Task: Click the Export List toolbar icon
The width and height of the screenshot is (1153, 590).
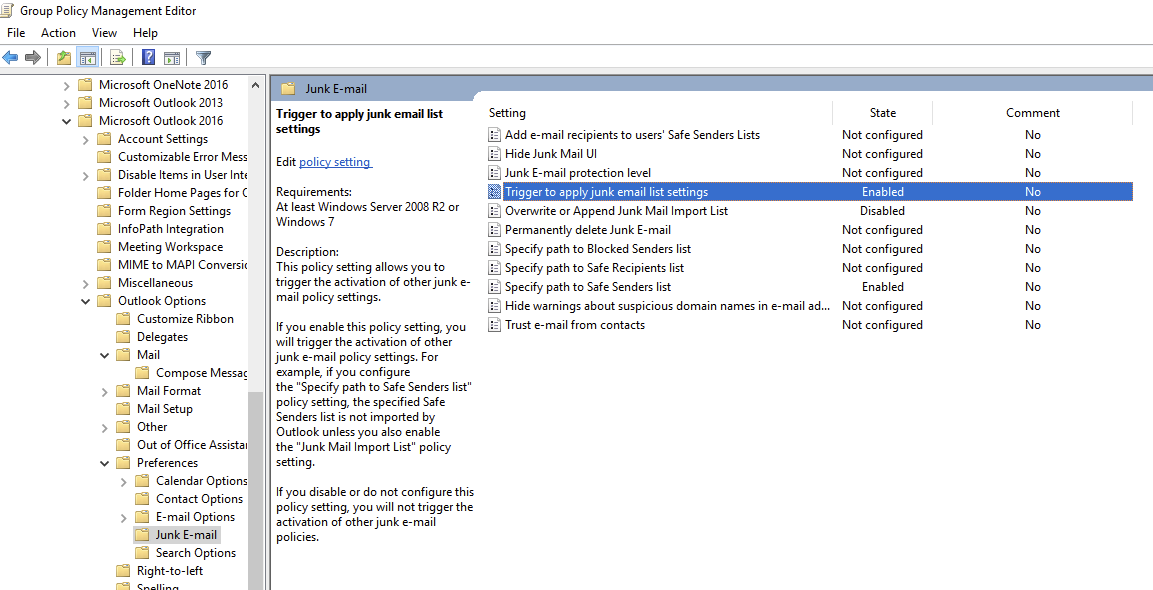Action: [x=118, y=57]
